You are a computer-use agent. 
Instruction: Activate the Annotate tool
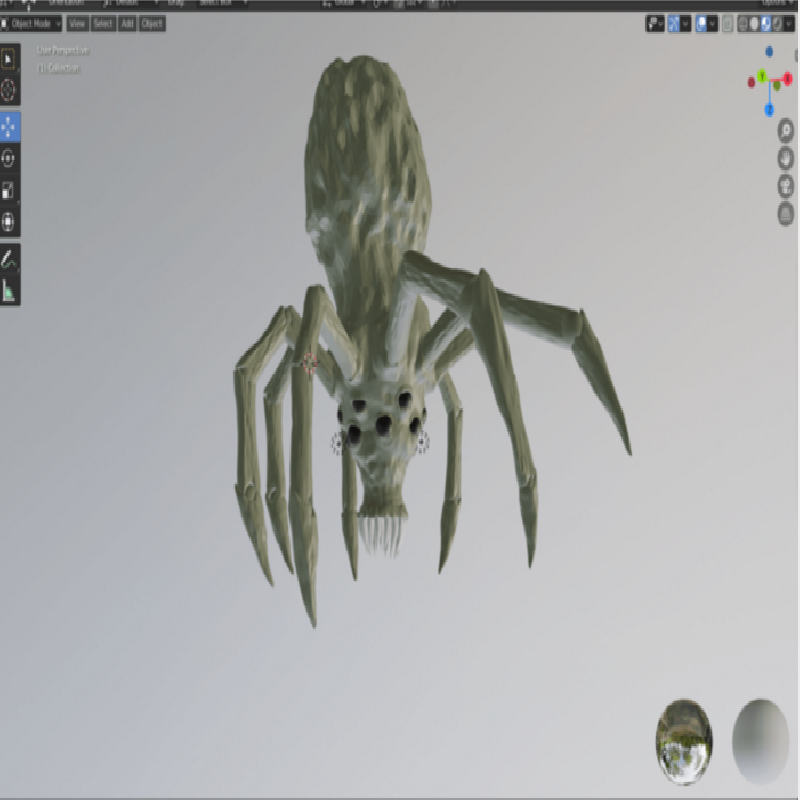(x=9, y=259)
